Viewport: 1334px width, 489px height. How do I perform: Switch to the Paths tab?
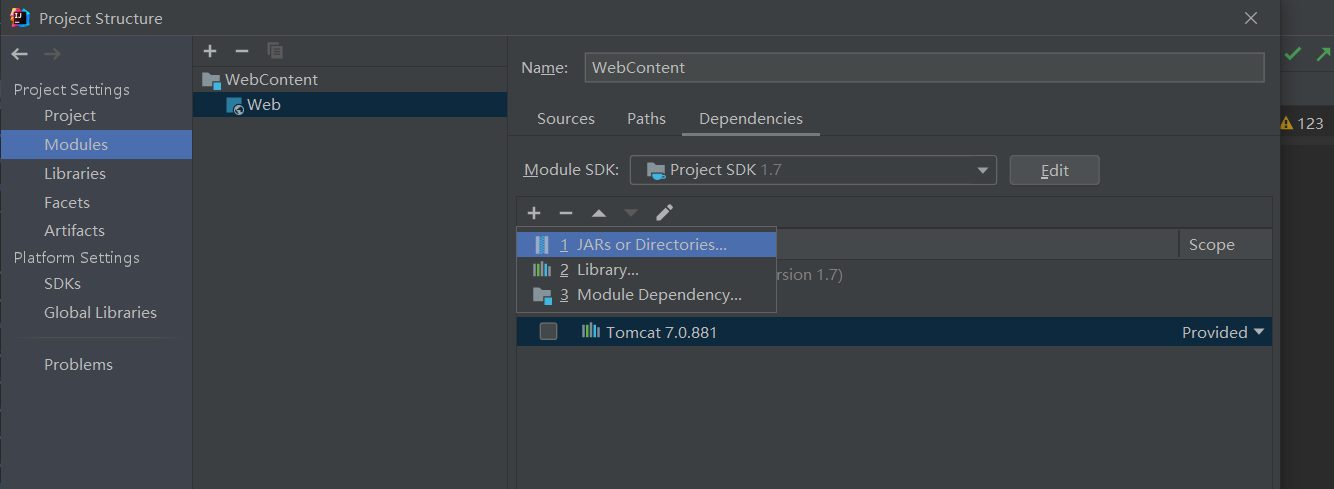[x=646, y=119]
